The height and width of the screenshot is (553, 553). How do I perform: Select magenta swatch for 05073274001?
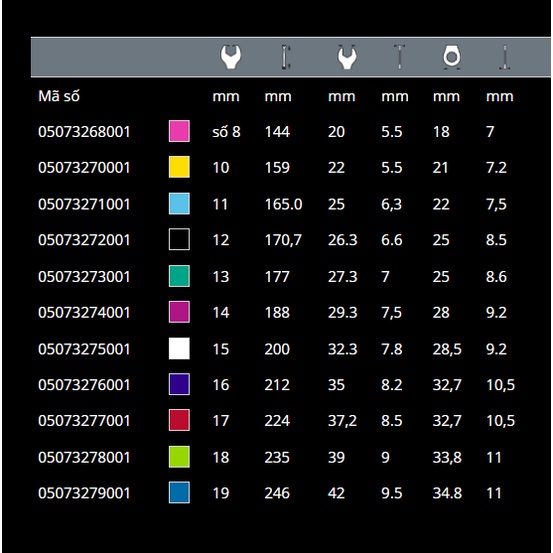tap(179, 312)
